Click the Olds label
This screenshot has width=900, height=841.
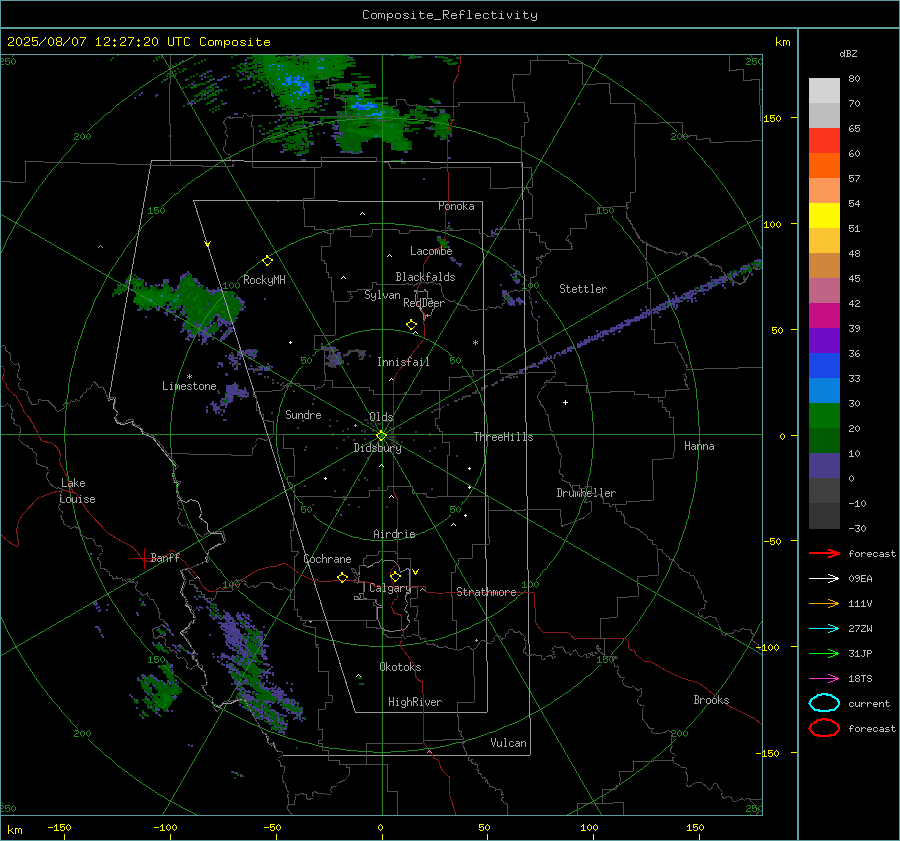coord(381,417)
